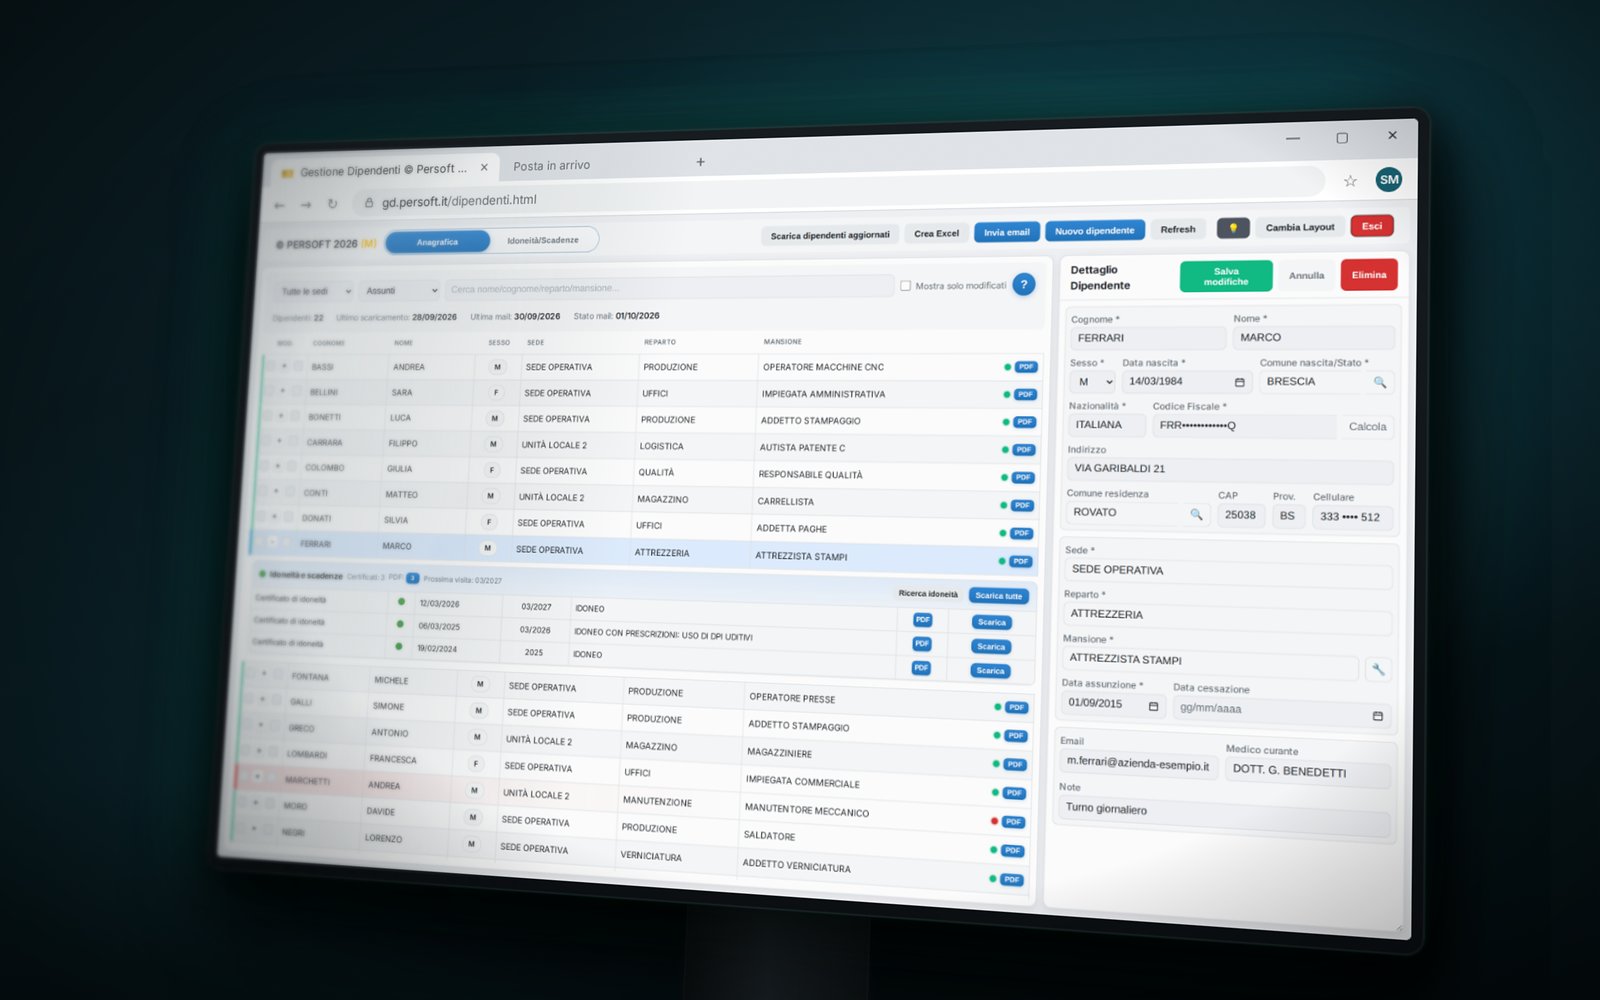This screenshot has width=1600, height=1000.
Task: Toggle the yellow lightbulb theme button
Action: click(1233, 228)
